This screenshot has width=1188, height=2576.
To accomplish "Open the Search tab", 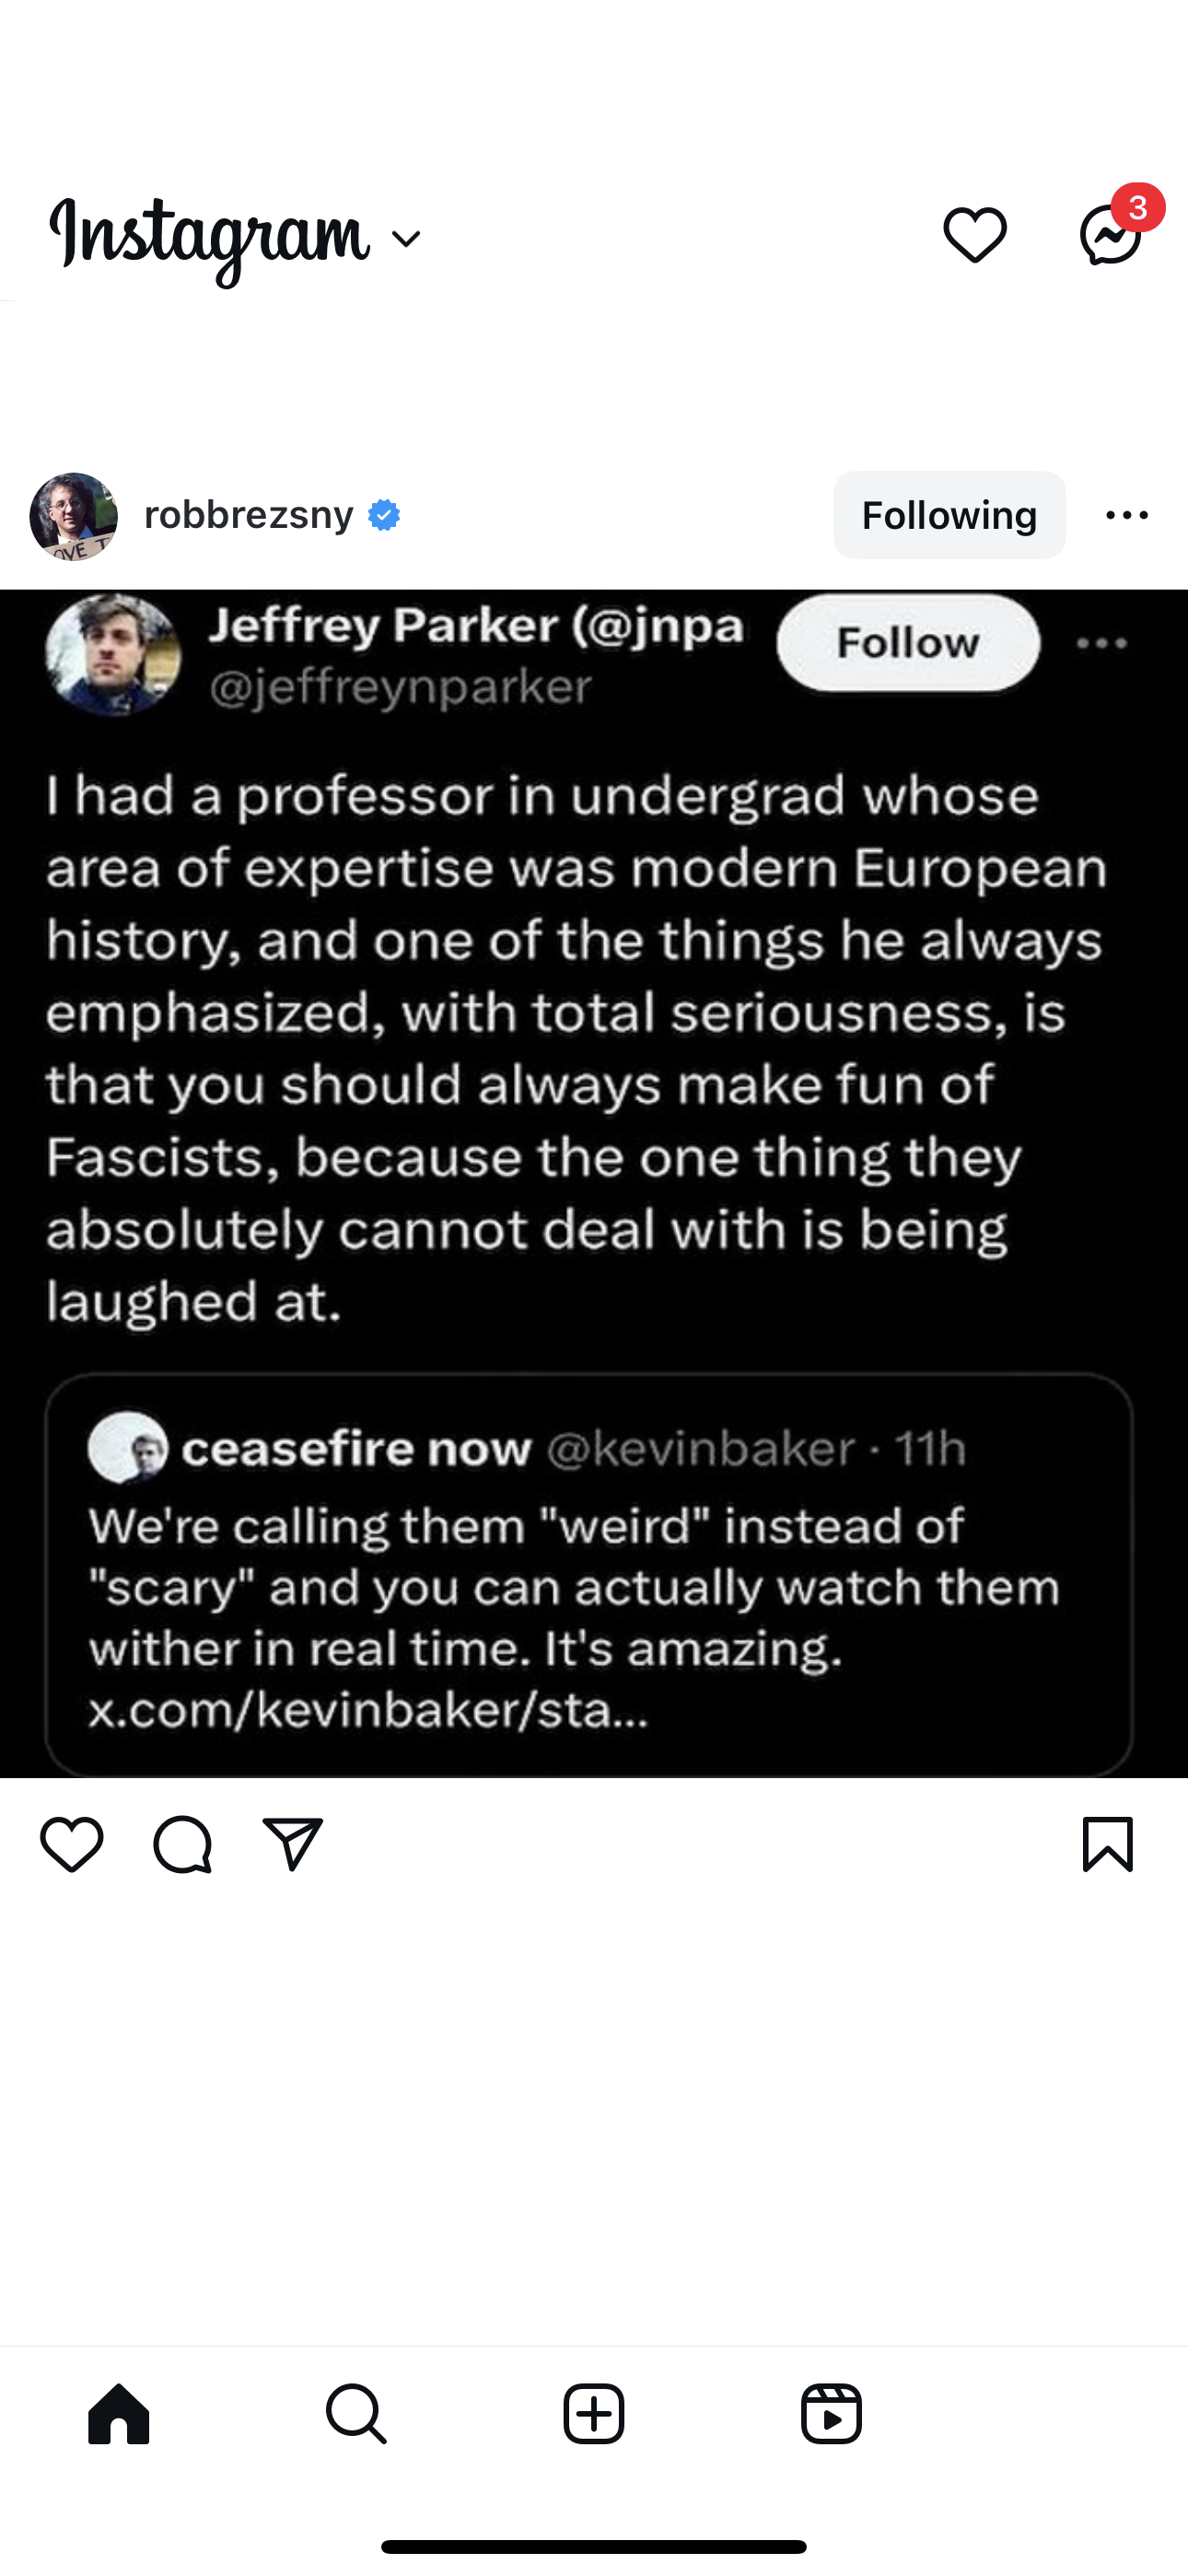I will tap(356, 2414).
